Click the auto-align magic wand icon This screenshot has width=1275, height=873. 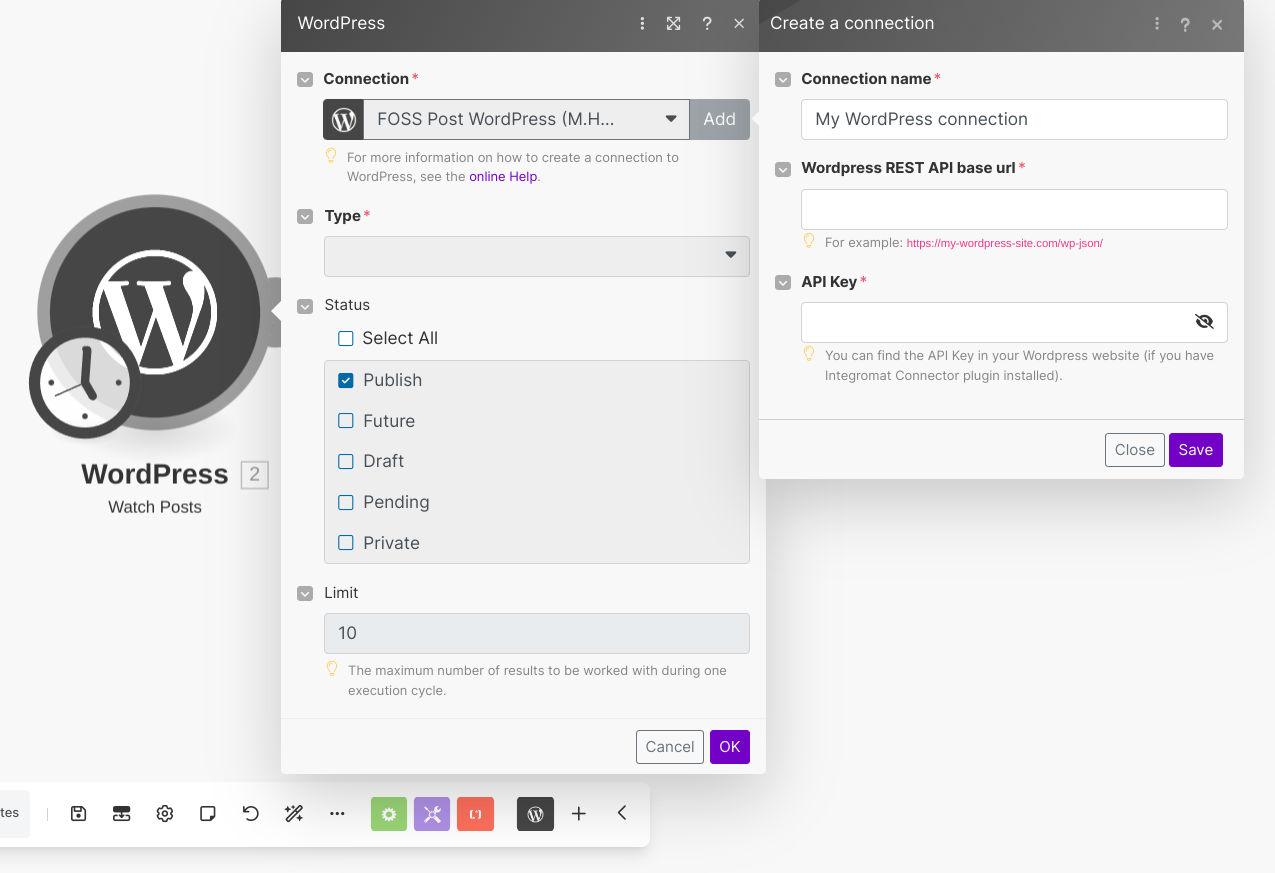294,814
